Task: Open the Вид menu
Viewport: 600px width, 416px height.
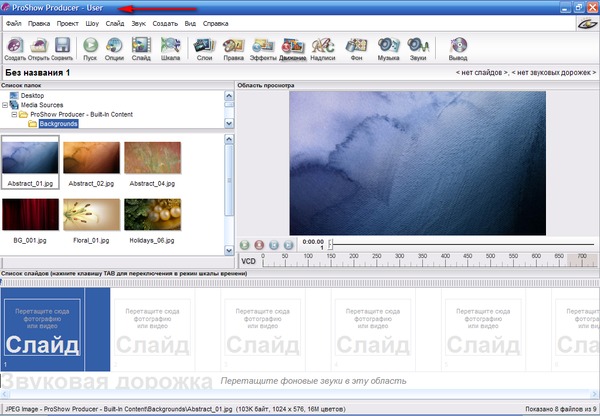Action: (x=190, y=23)
